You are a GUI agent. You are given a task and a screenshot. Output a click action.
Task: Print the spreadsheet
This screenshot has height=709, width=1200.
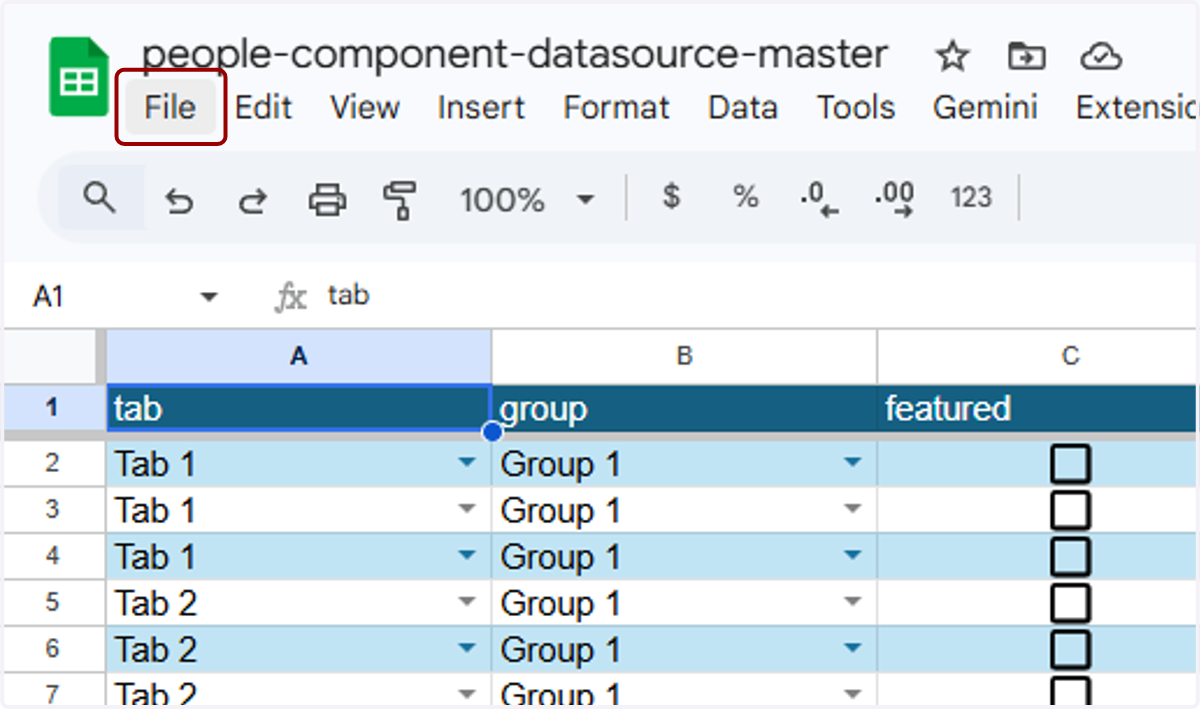coord(327,200)
